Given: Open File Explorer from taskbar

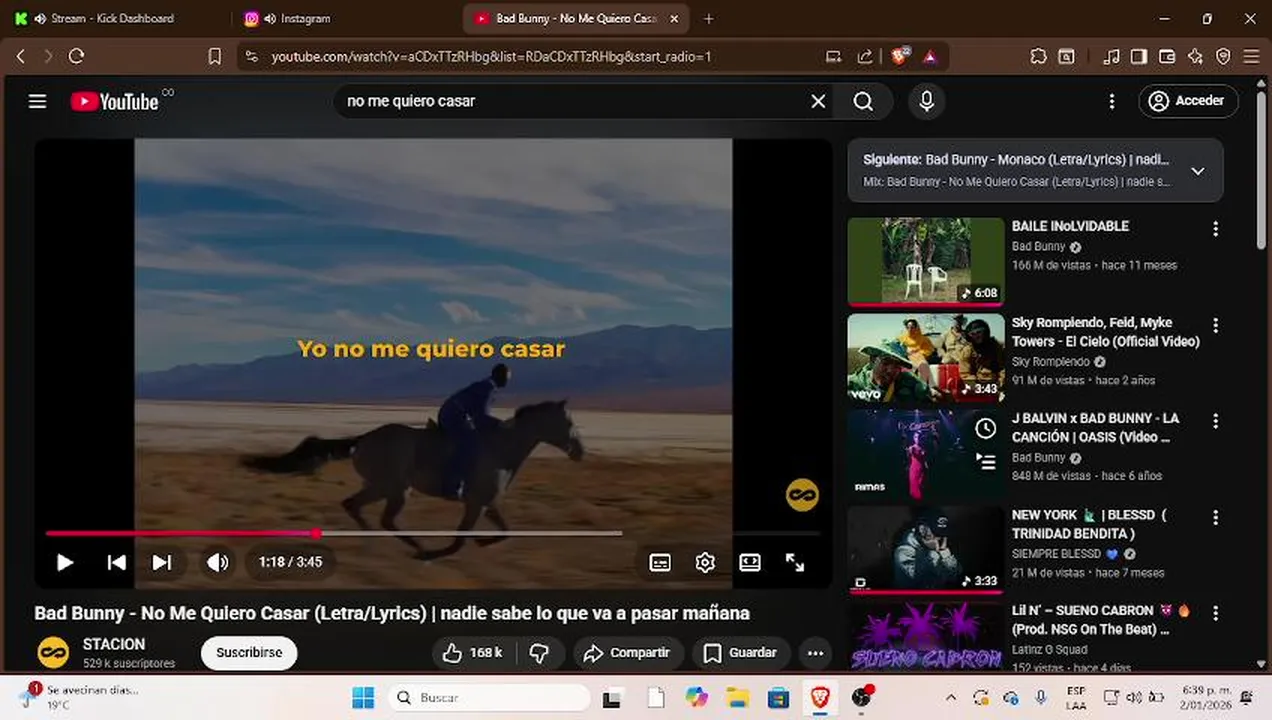Looking at the screenshot, I should coord(737,697).
